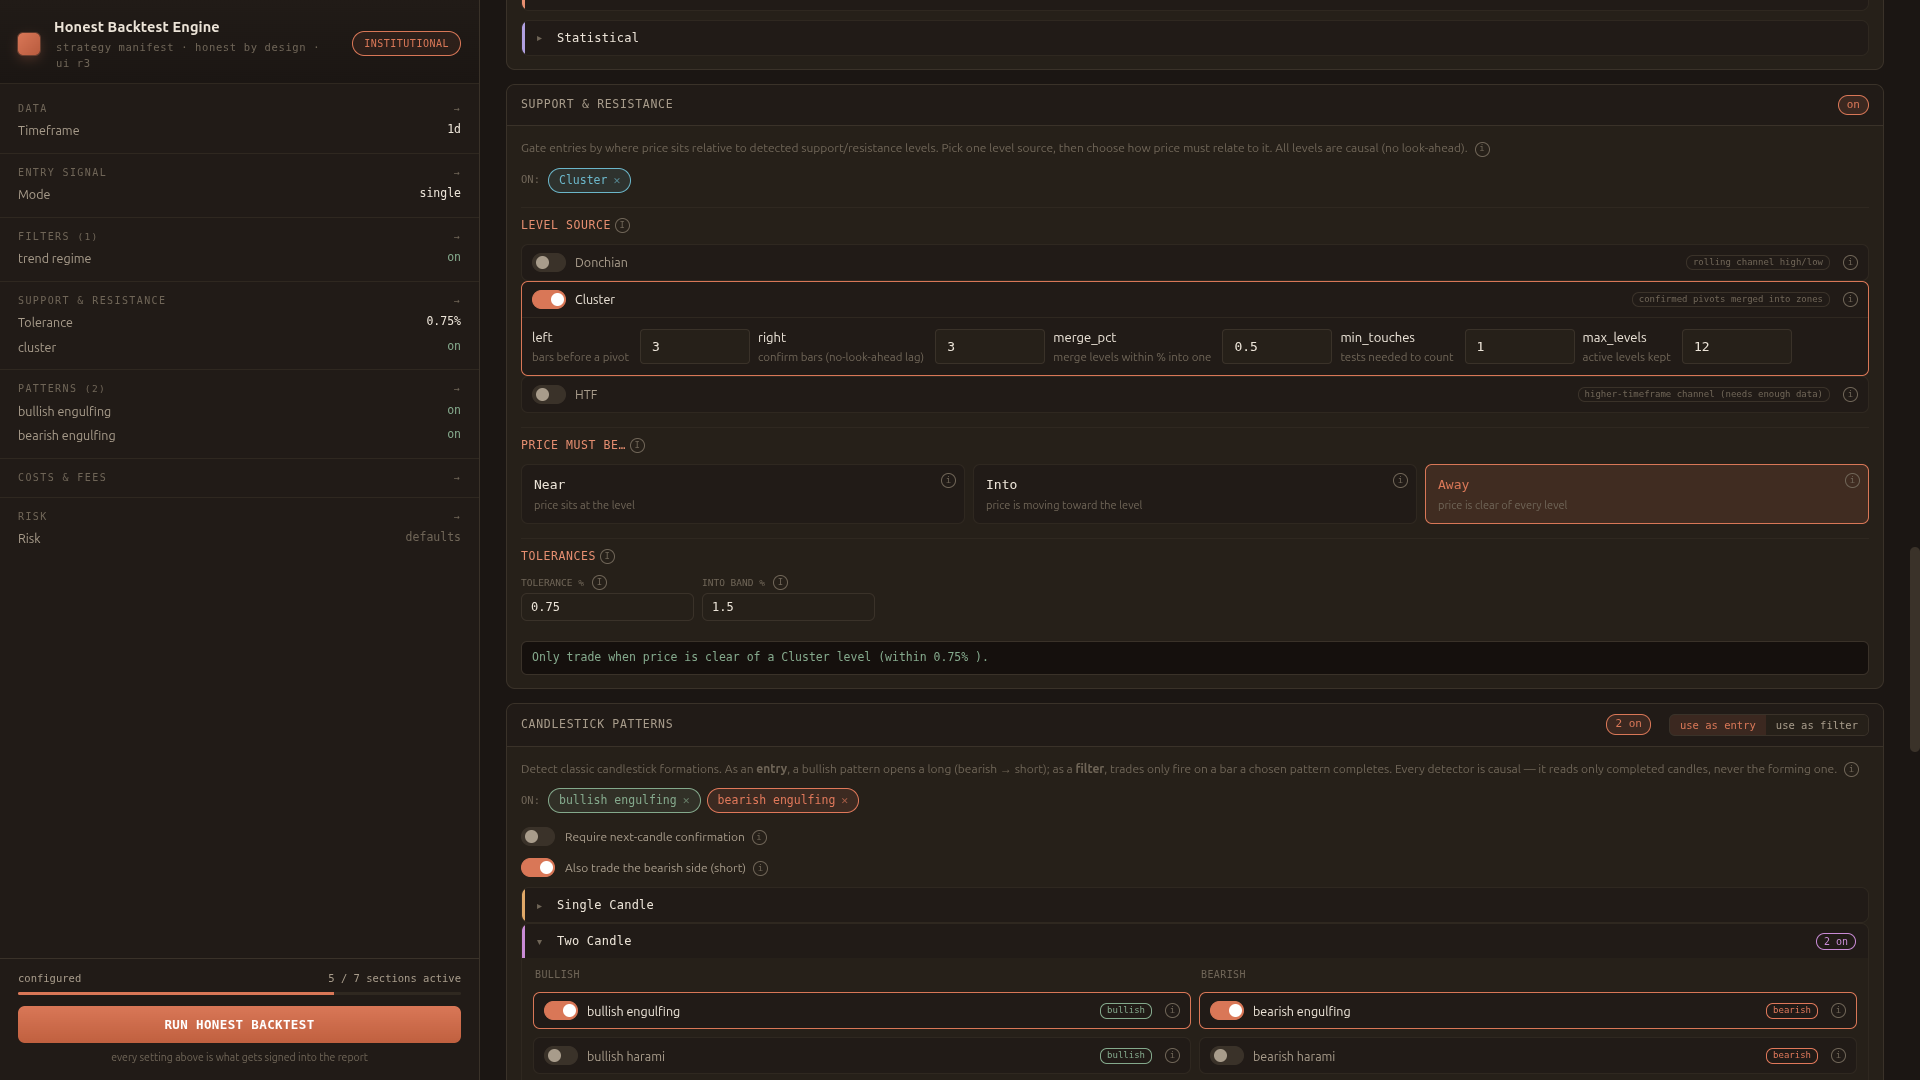Screen dimensions: 1920x1080
Task: Turn off bullish engulfing pattern
Action: [x=560, y=1010]
